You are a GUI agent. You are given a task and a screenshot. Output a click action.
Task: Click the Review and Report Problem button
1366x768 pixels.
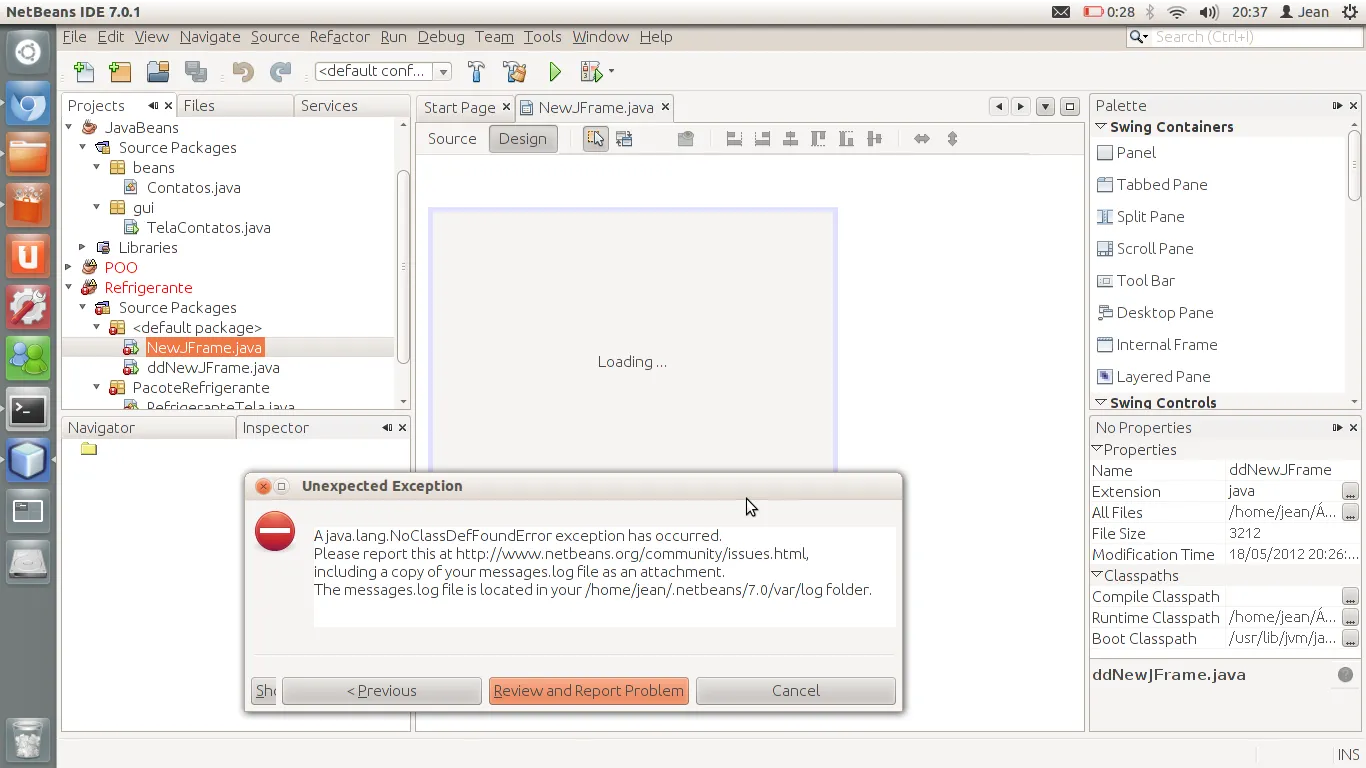tap(589, 691)
